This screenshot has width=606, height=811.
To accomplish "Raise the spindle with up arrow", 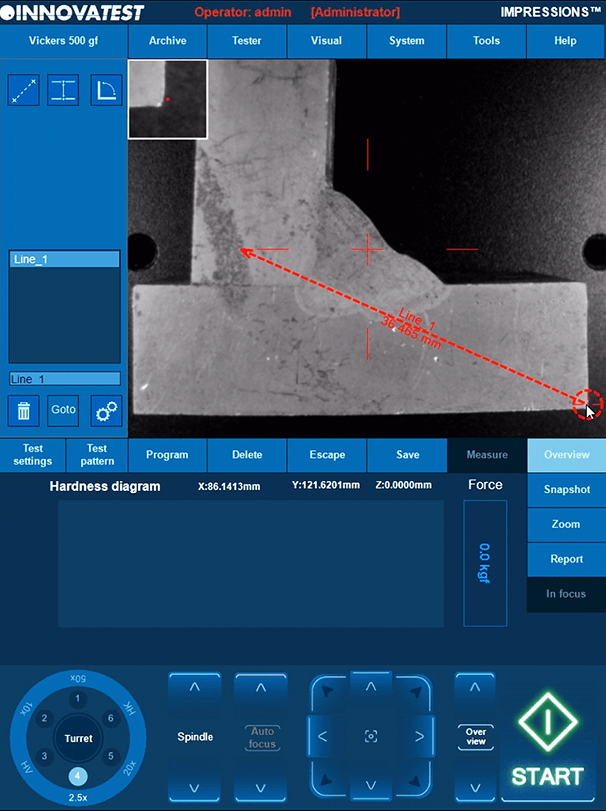I will click(x=195, y=688).
